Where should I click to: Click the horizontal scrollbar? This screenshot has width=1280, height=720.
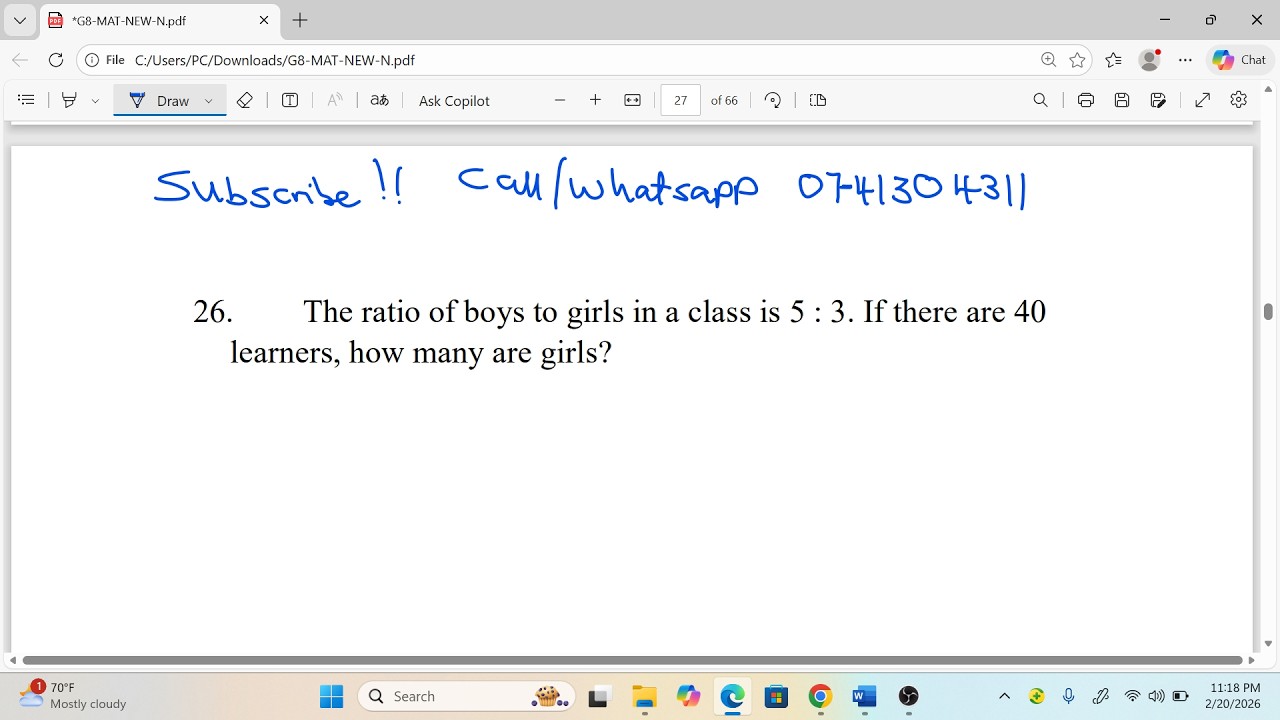point(632,660)
